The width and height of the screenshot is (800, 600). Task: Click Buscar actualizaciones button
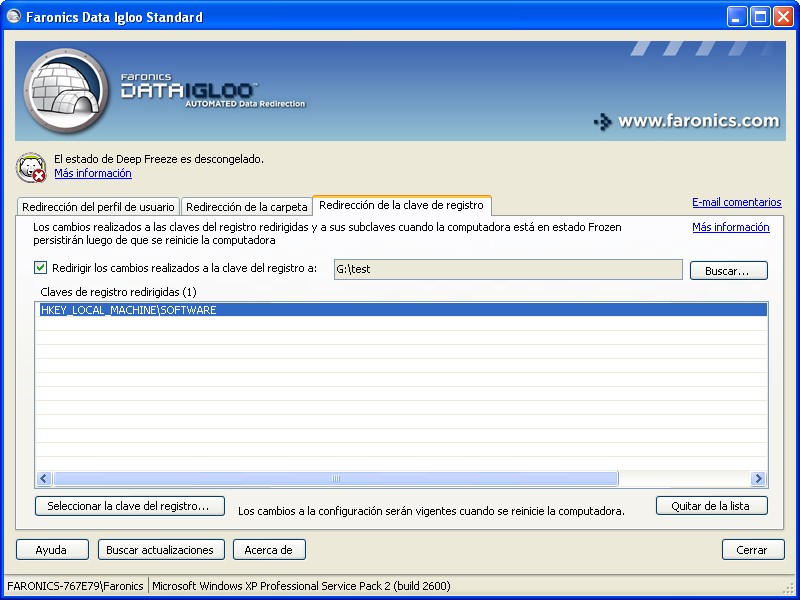pyautogui.click(x=161, y=549)
